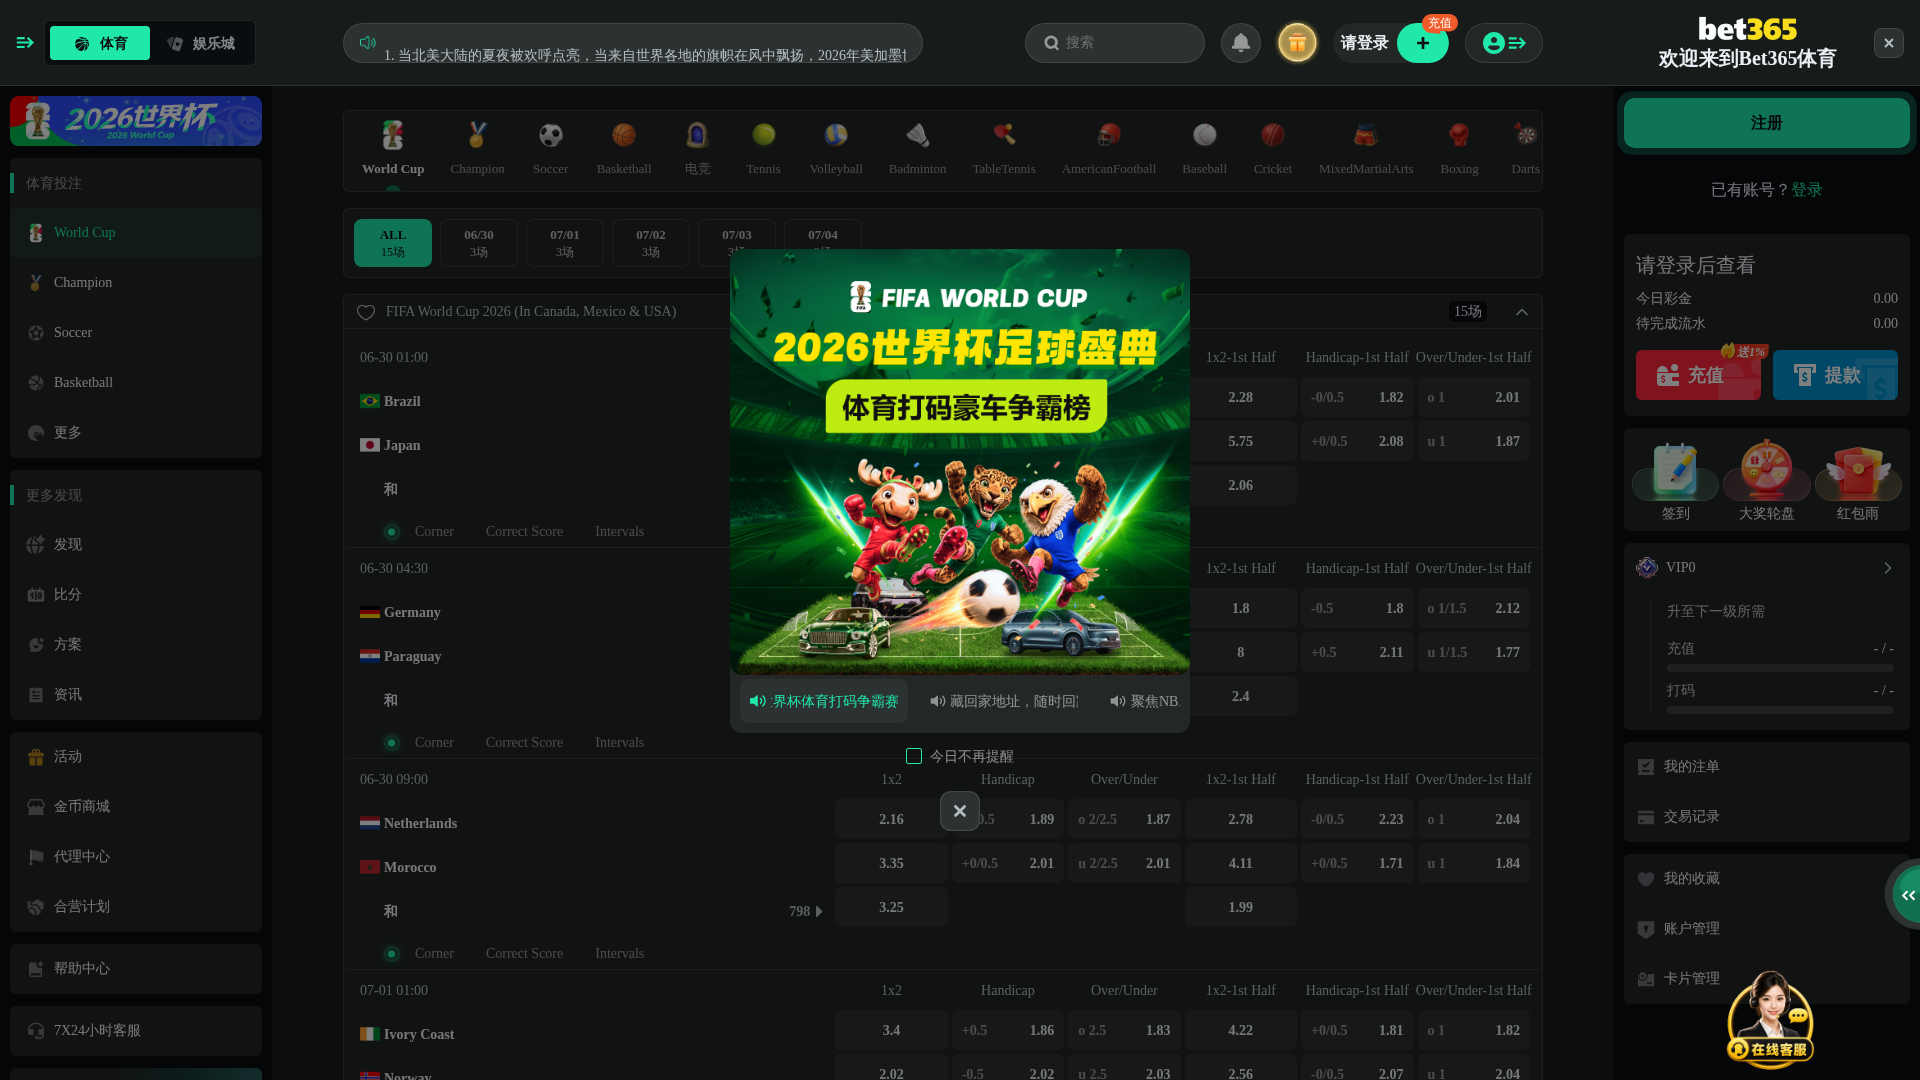Select the 06/30 date tab
Screen dimensions: 1920x1080
[479, 243]
